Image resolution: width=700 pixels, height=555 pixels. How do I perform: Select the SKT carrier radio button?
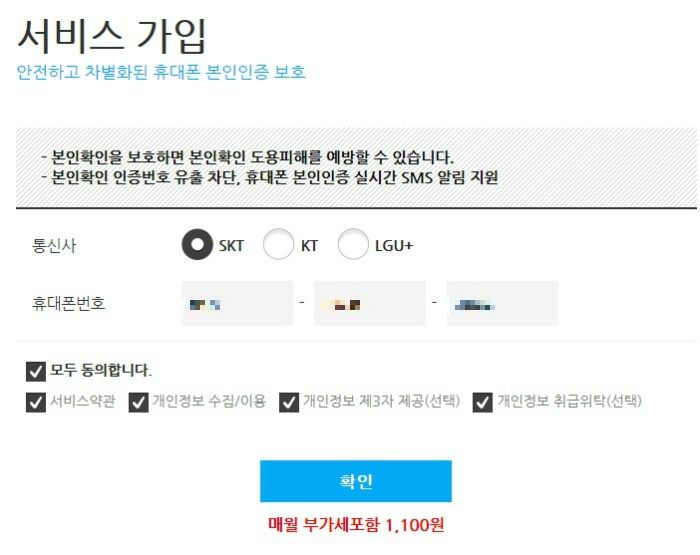tap(197, 244)
